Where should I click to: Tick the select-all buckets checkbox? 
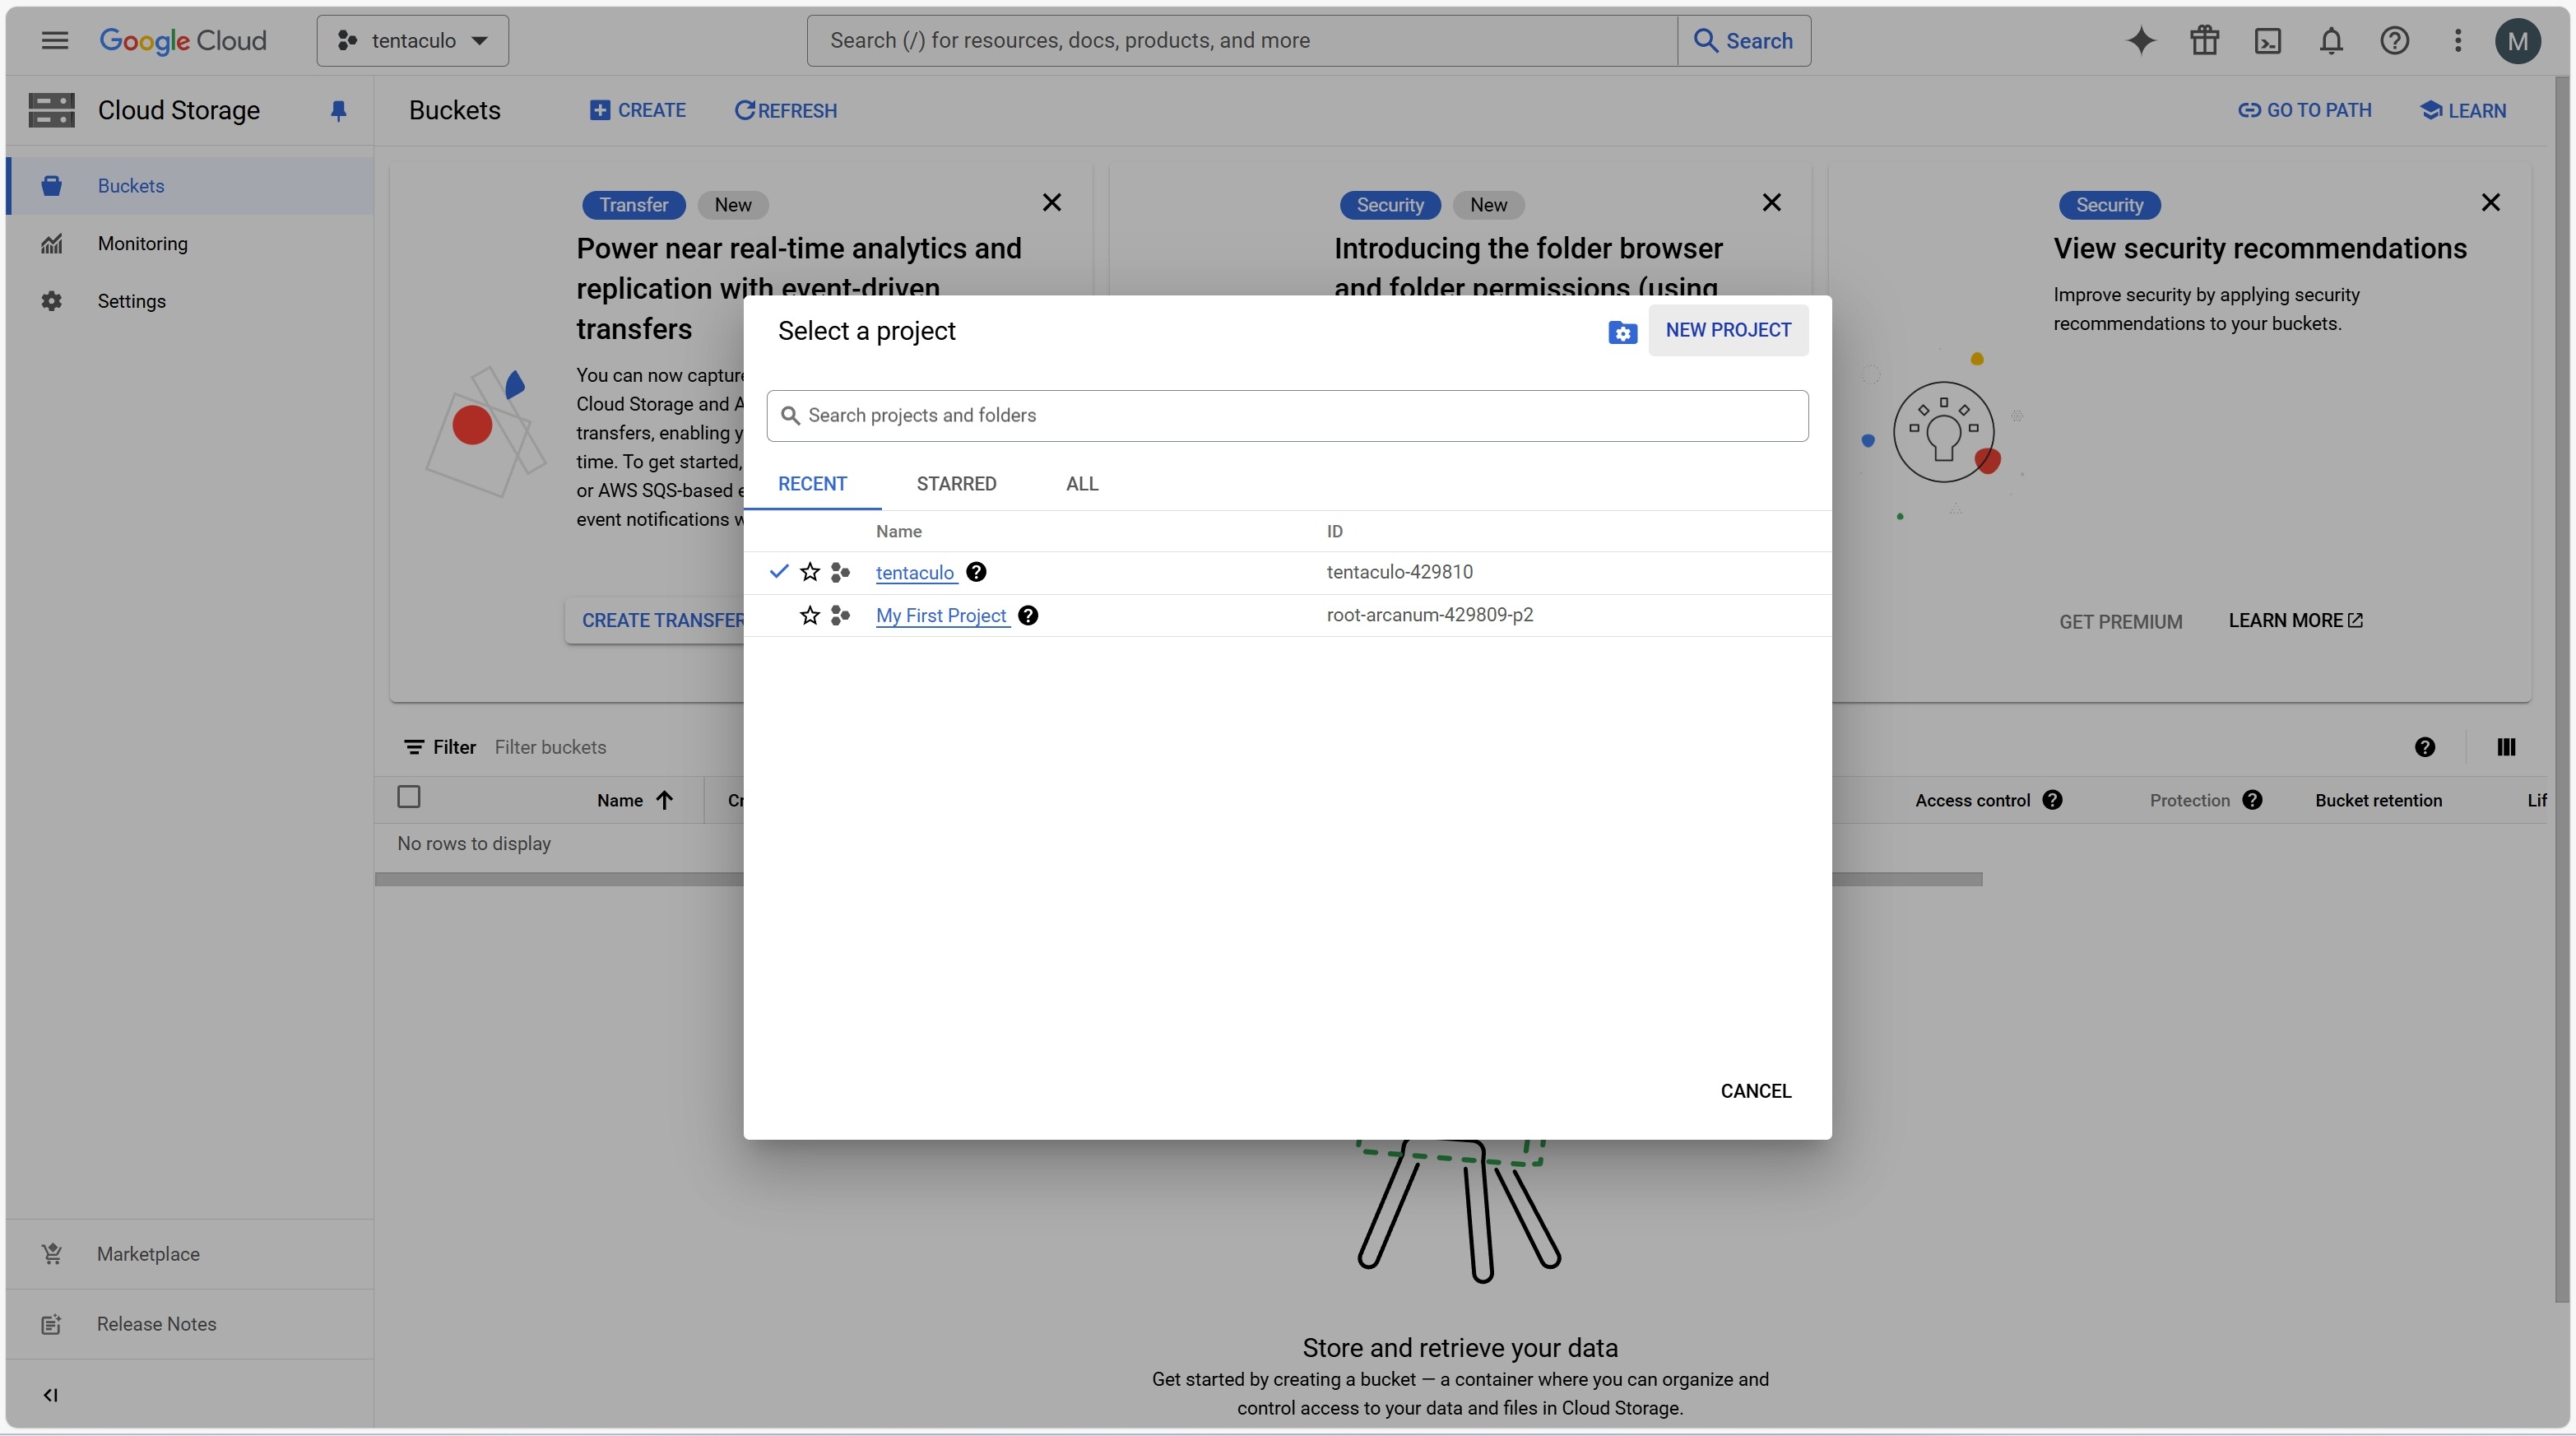pos(409,797)
